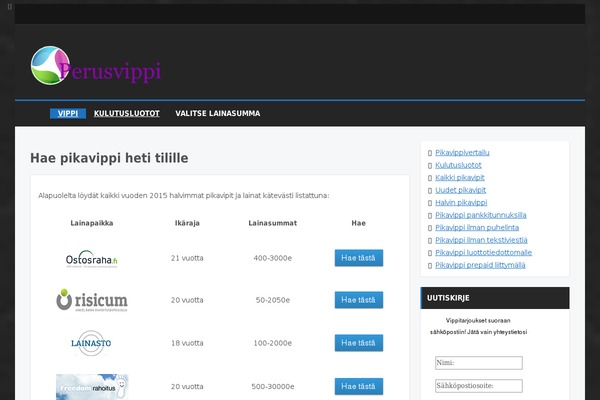Viewport: 600px width, 400px height.
Task: Click the Lainasummat column header
Action: click(272, 223)
